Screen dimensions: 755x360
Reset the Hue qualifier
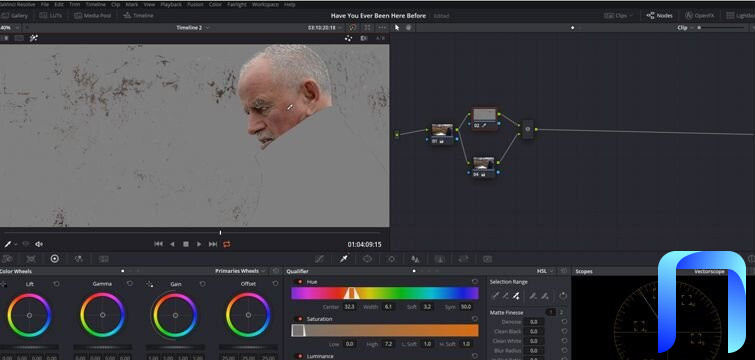(x=475, y=282)
